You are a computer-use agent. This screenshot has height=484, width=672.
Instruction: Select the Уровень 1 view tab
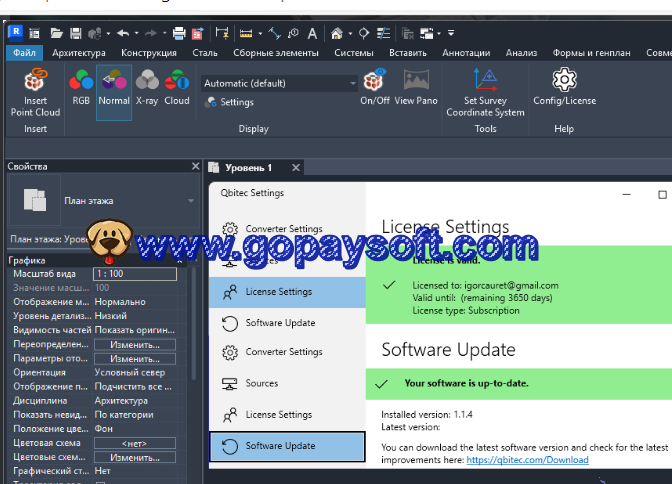(x=249, y=168)
